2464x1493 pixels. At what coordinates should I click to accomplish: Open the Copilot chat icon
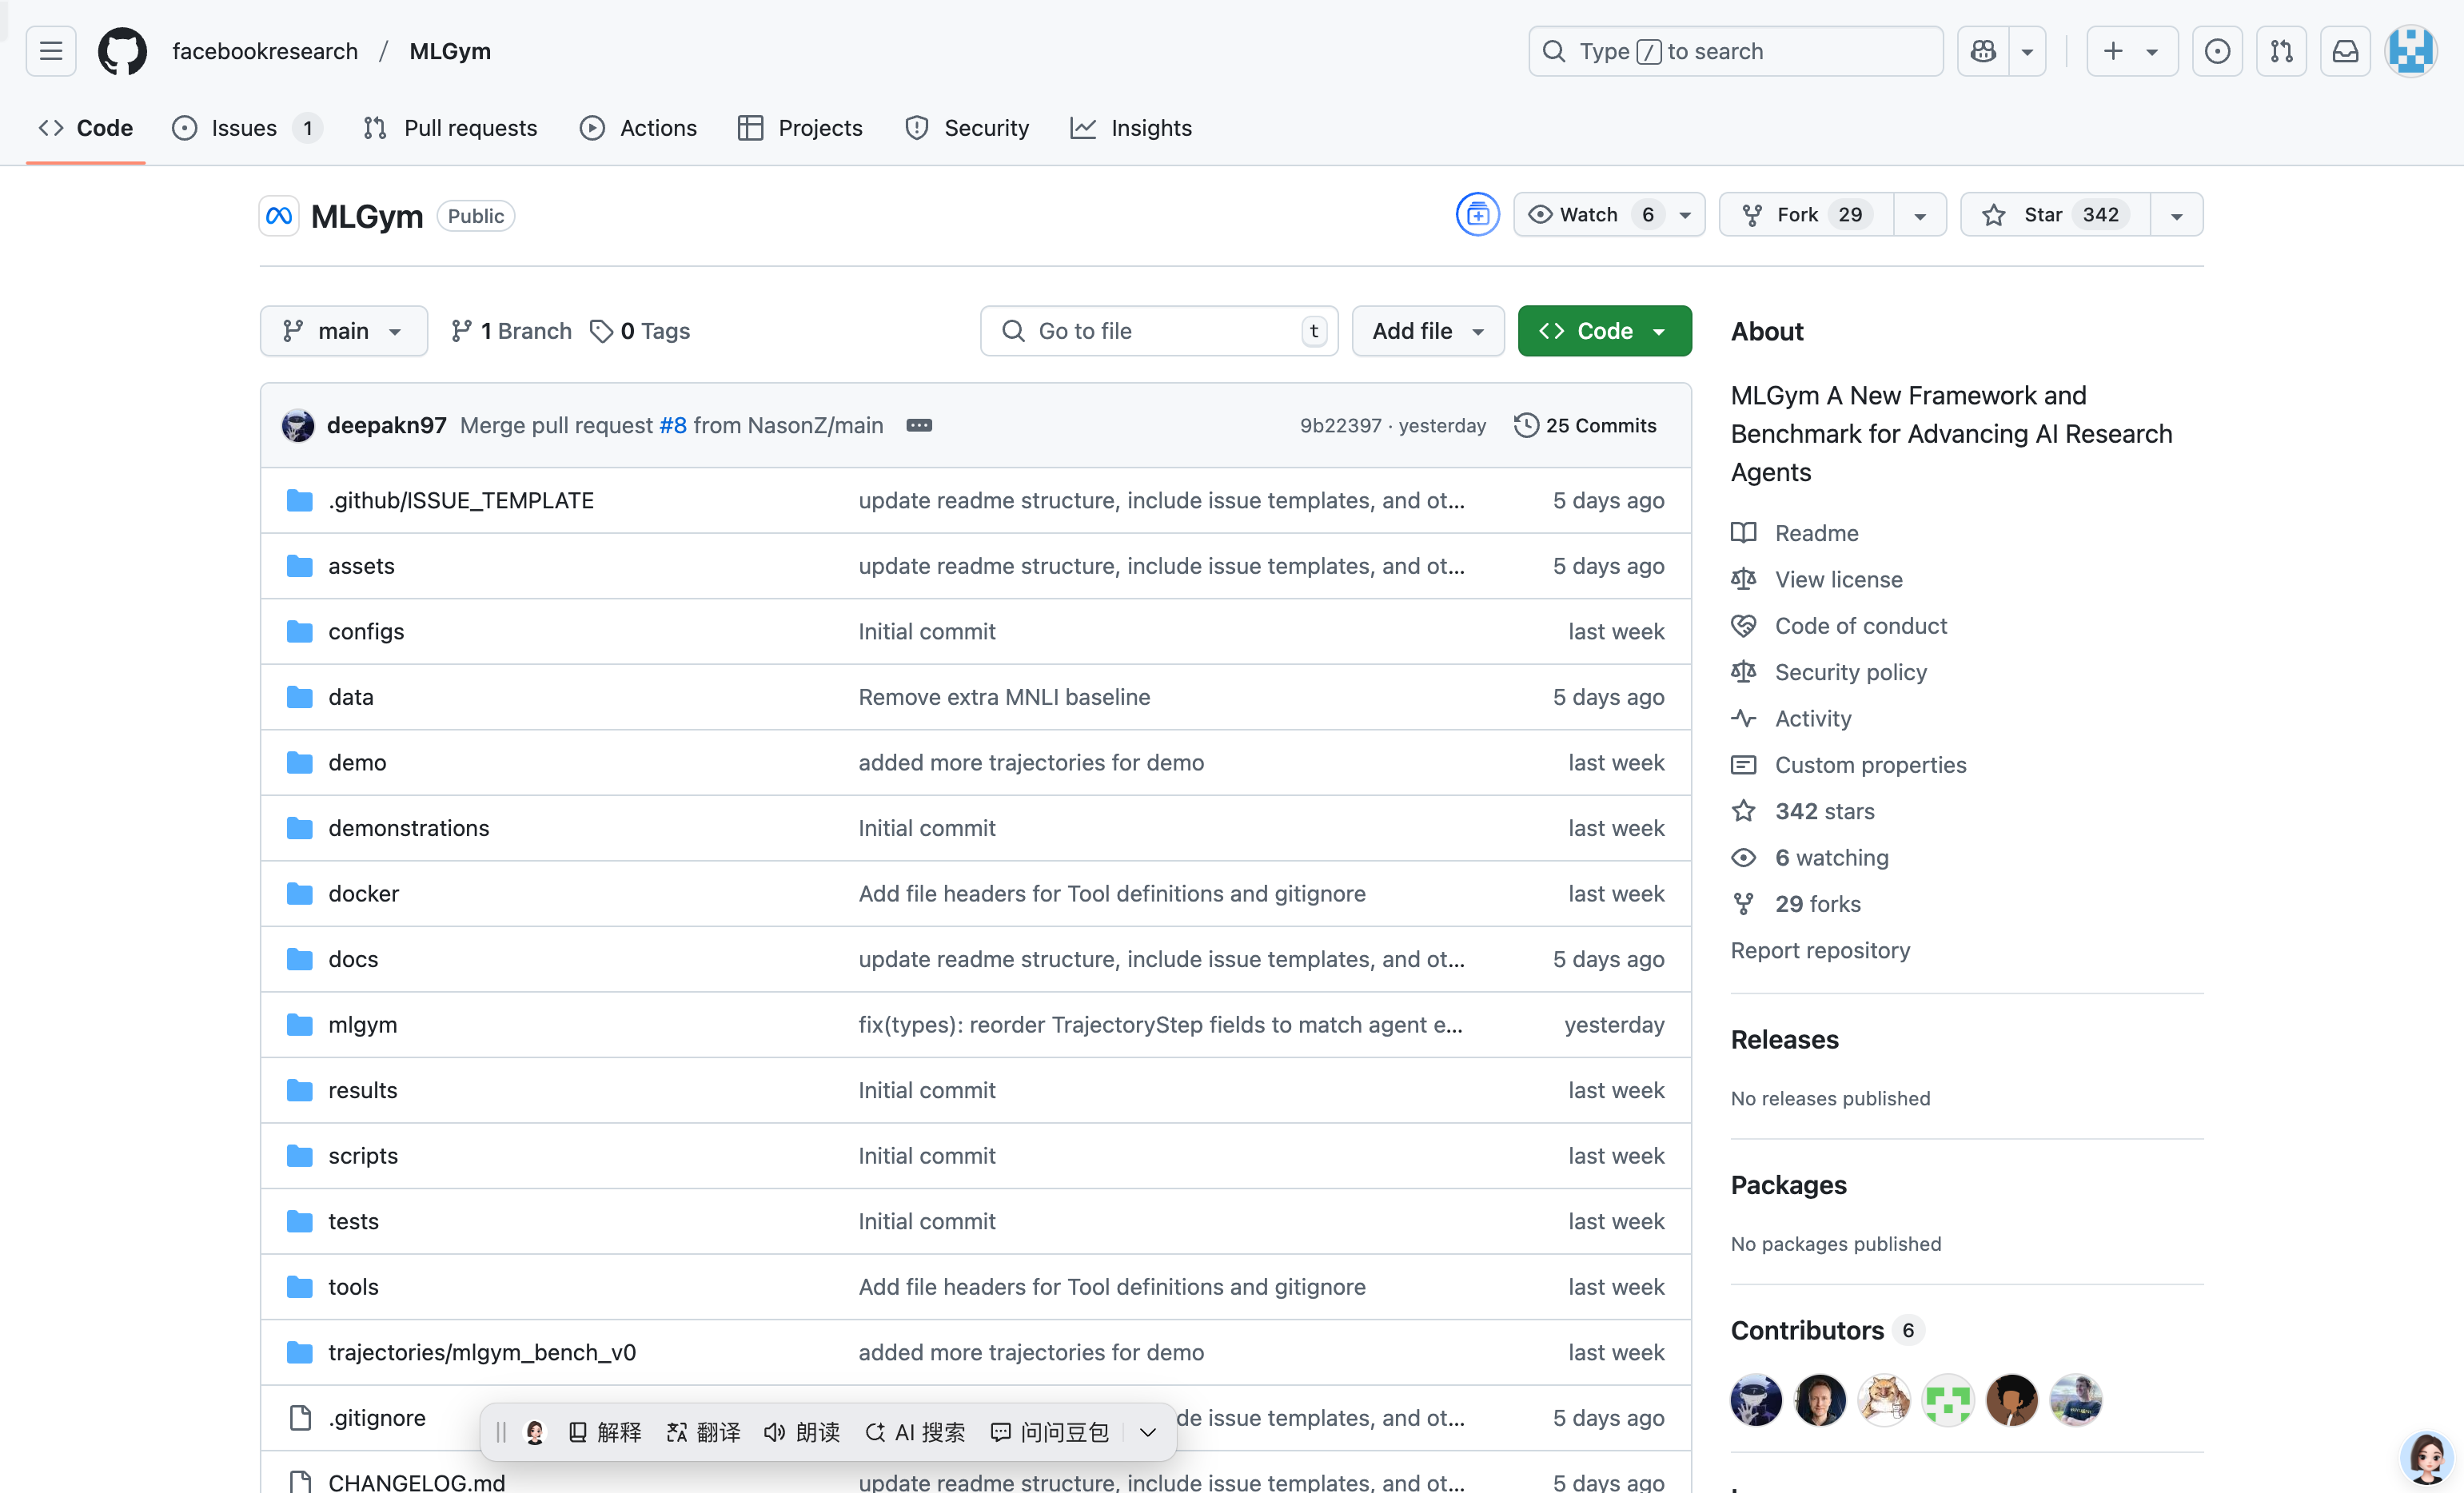pos(1983,51)
